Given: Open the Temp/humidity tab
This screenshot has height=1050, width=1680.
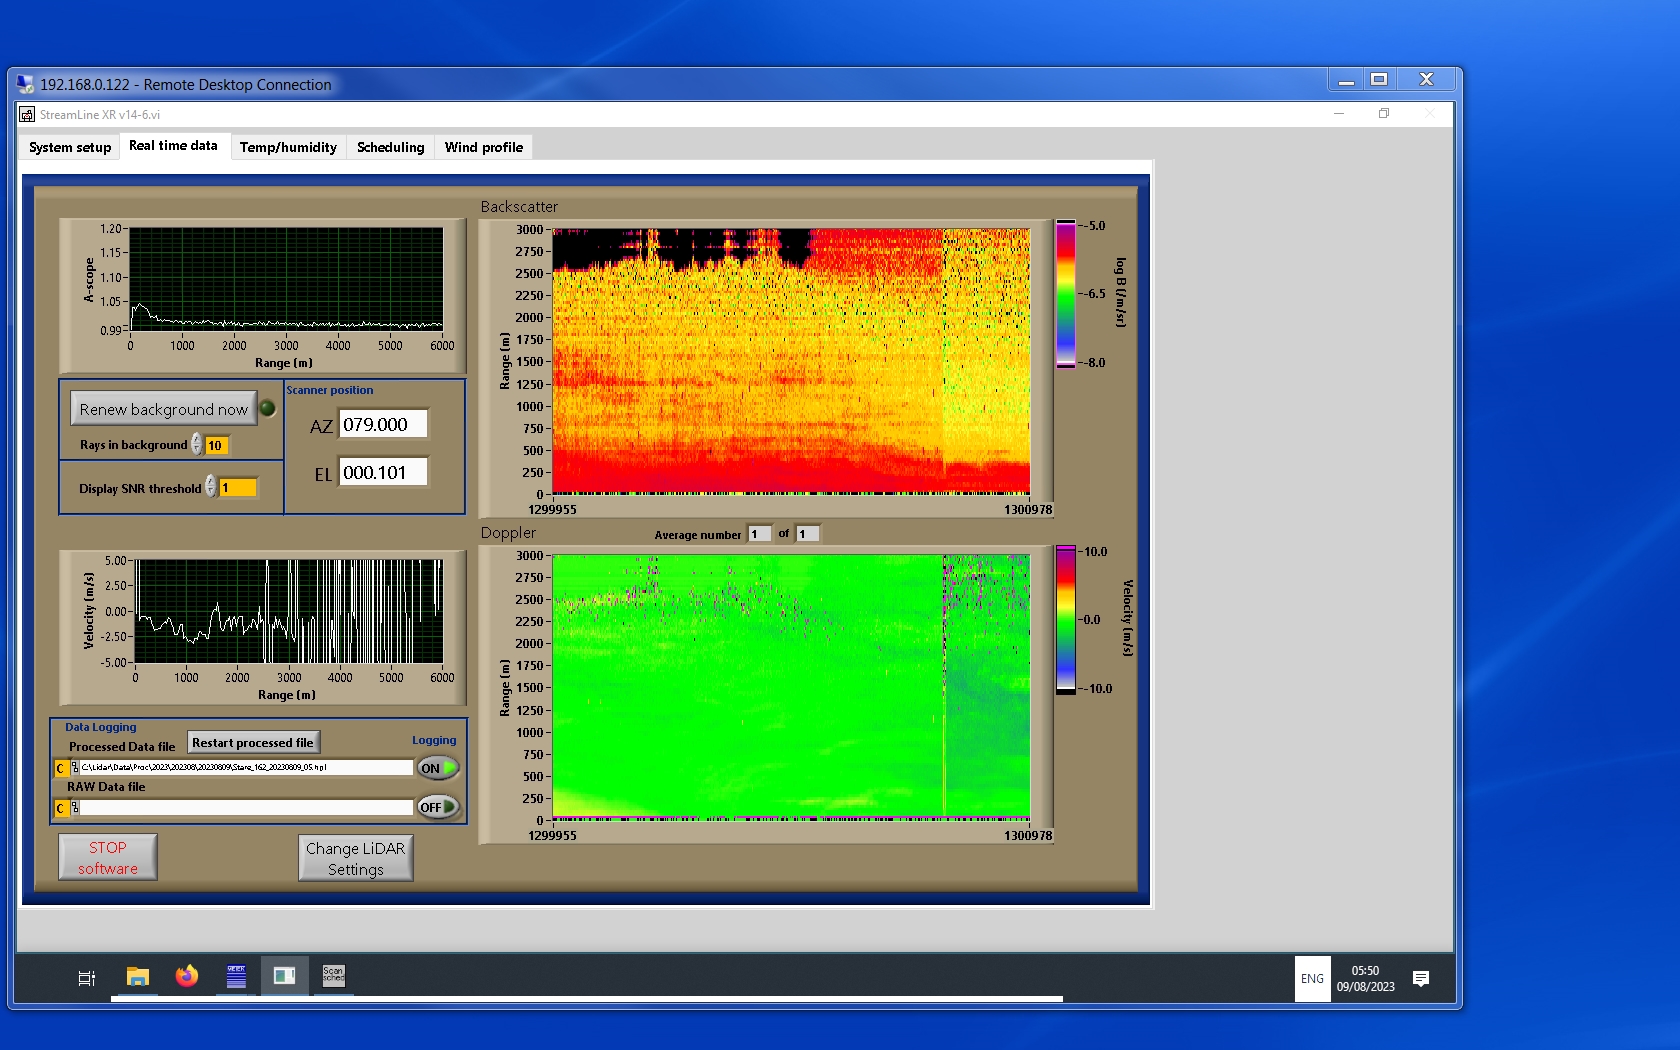Looking at the screenshot, I should (288, 147).
